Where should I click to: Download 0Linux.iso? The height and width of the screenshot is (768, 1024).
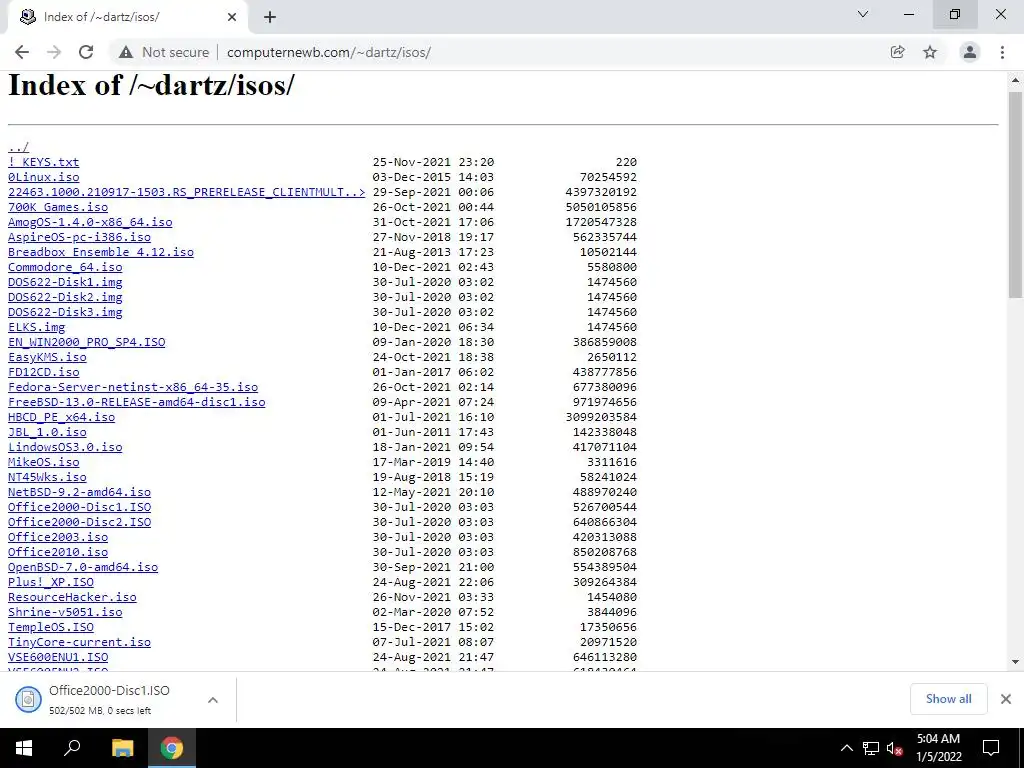44,177
